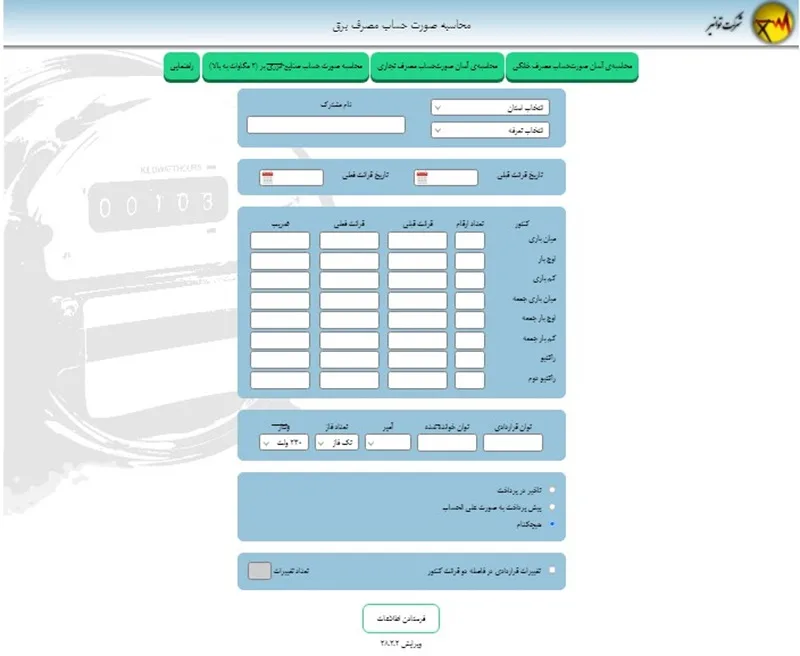Switch to commercial consumption bill tab (تجاری)
The image size is (800, 656).
pyautogui.click(x=437, y=66)
